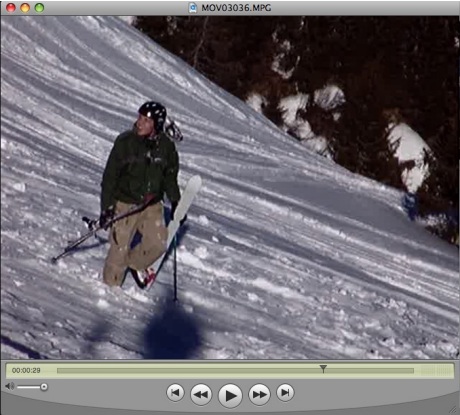Close the MOV03036.MPG window

[x=11, y=7]
